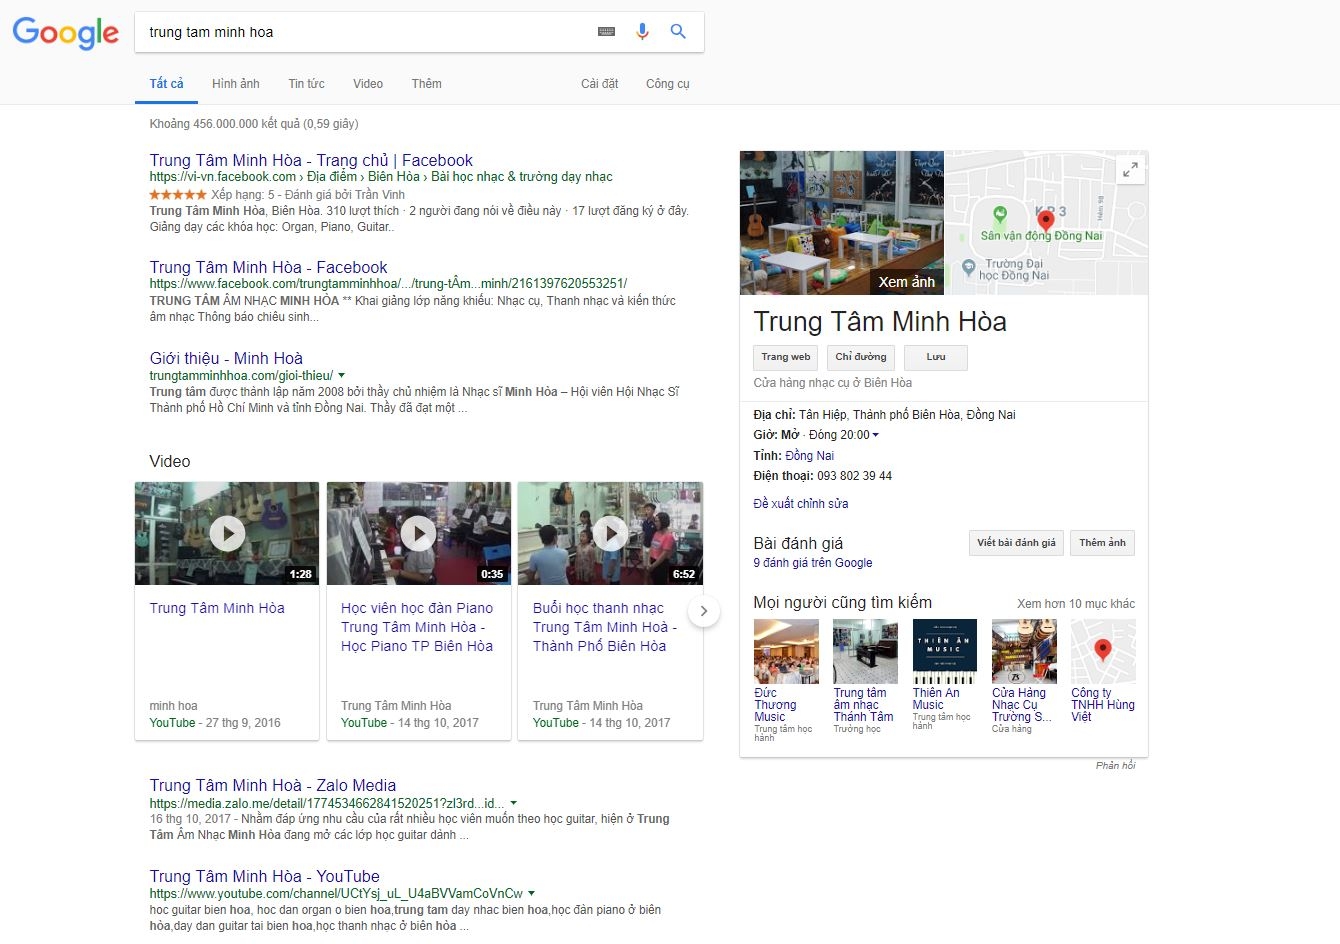The width and height of the screenshot is (1340, 944).
Task: Click the Chỉ đường directions button
Action: click(x=861, y=358)
